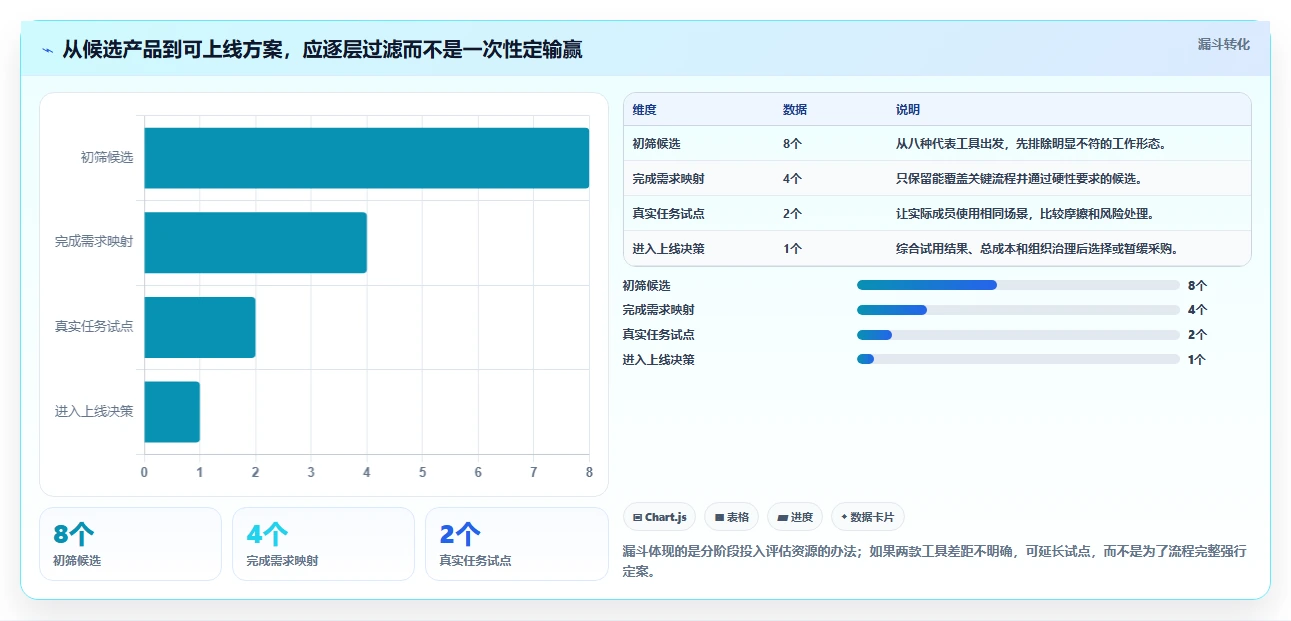Click the 初筛候选 label in the progress list
The image size is (1291, 621).
click(x=646, y=285)
